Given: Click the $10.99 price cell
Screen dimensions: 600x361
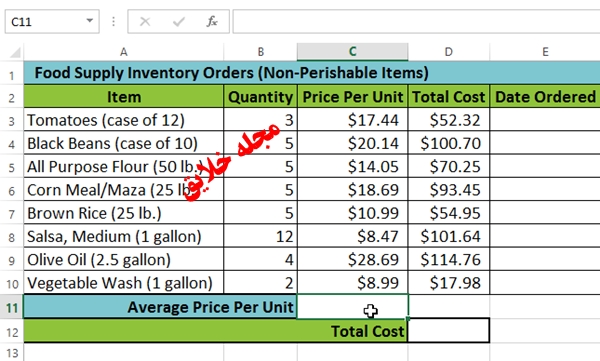Looking at the screenshot, I should pyautogui.click(x=353, y=213).
